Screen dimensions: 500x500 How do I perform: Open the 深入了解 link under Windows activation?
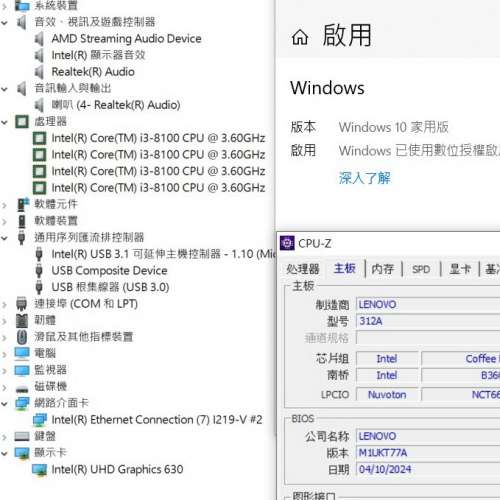tap(364, 178)
